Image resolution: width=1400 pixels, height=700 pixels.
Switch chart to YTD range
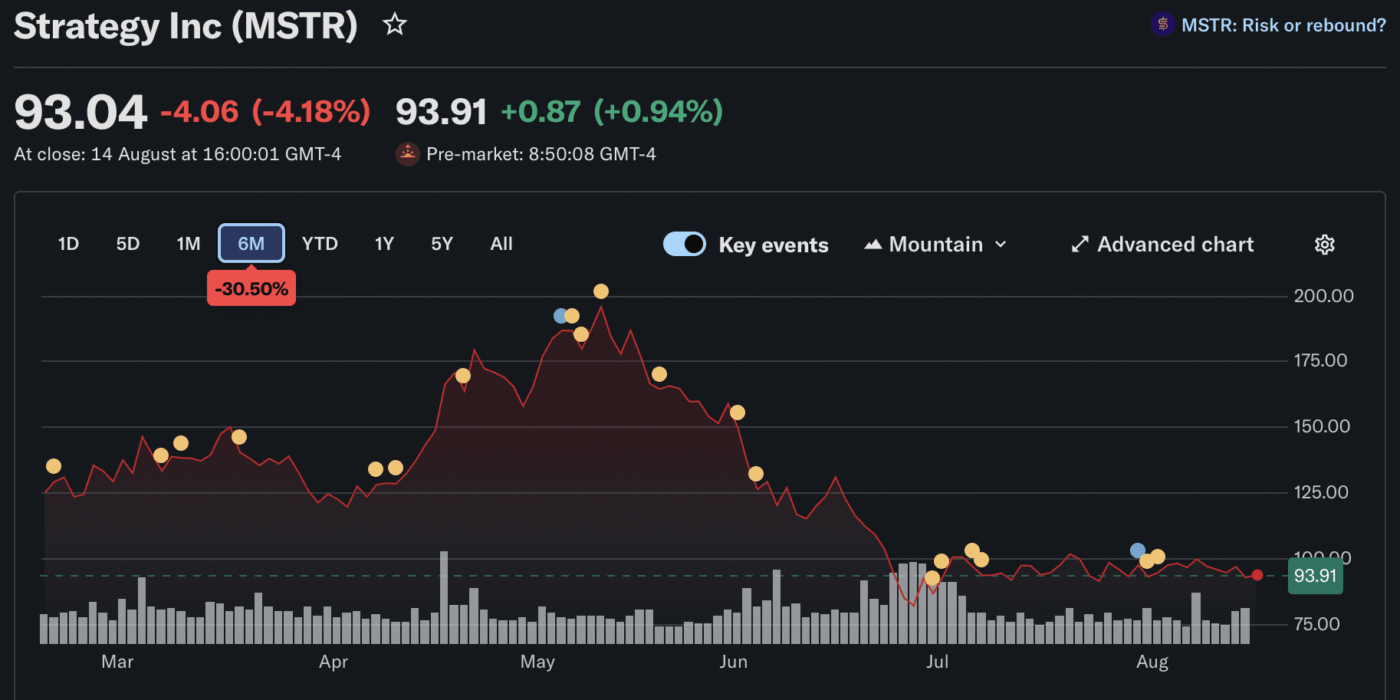pos(320,243)
